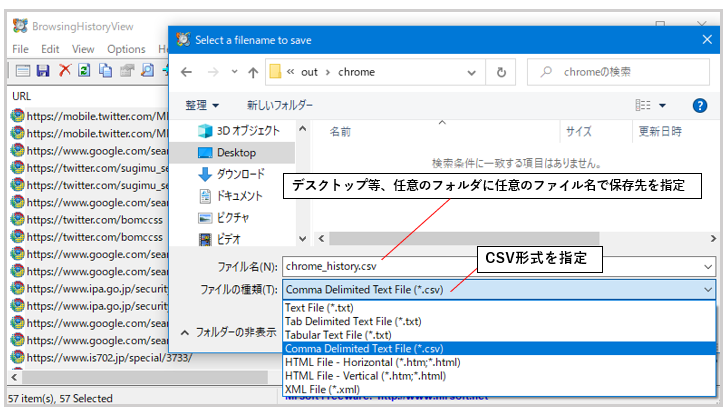Go up one folder level arrow
The height and width of the screenshot is (413, 725).
[253, 72]
